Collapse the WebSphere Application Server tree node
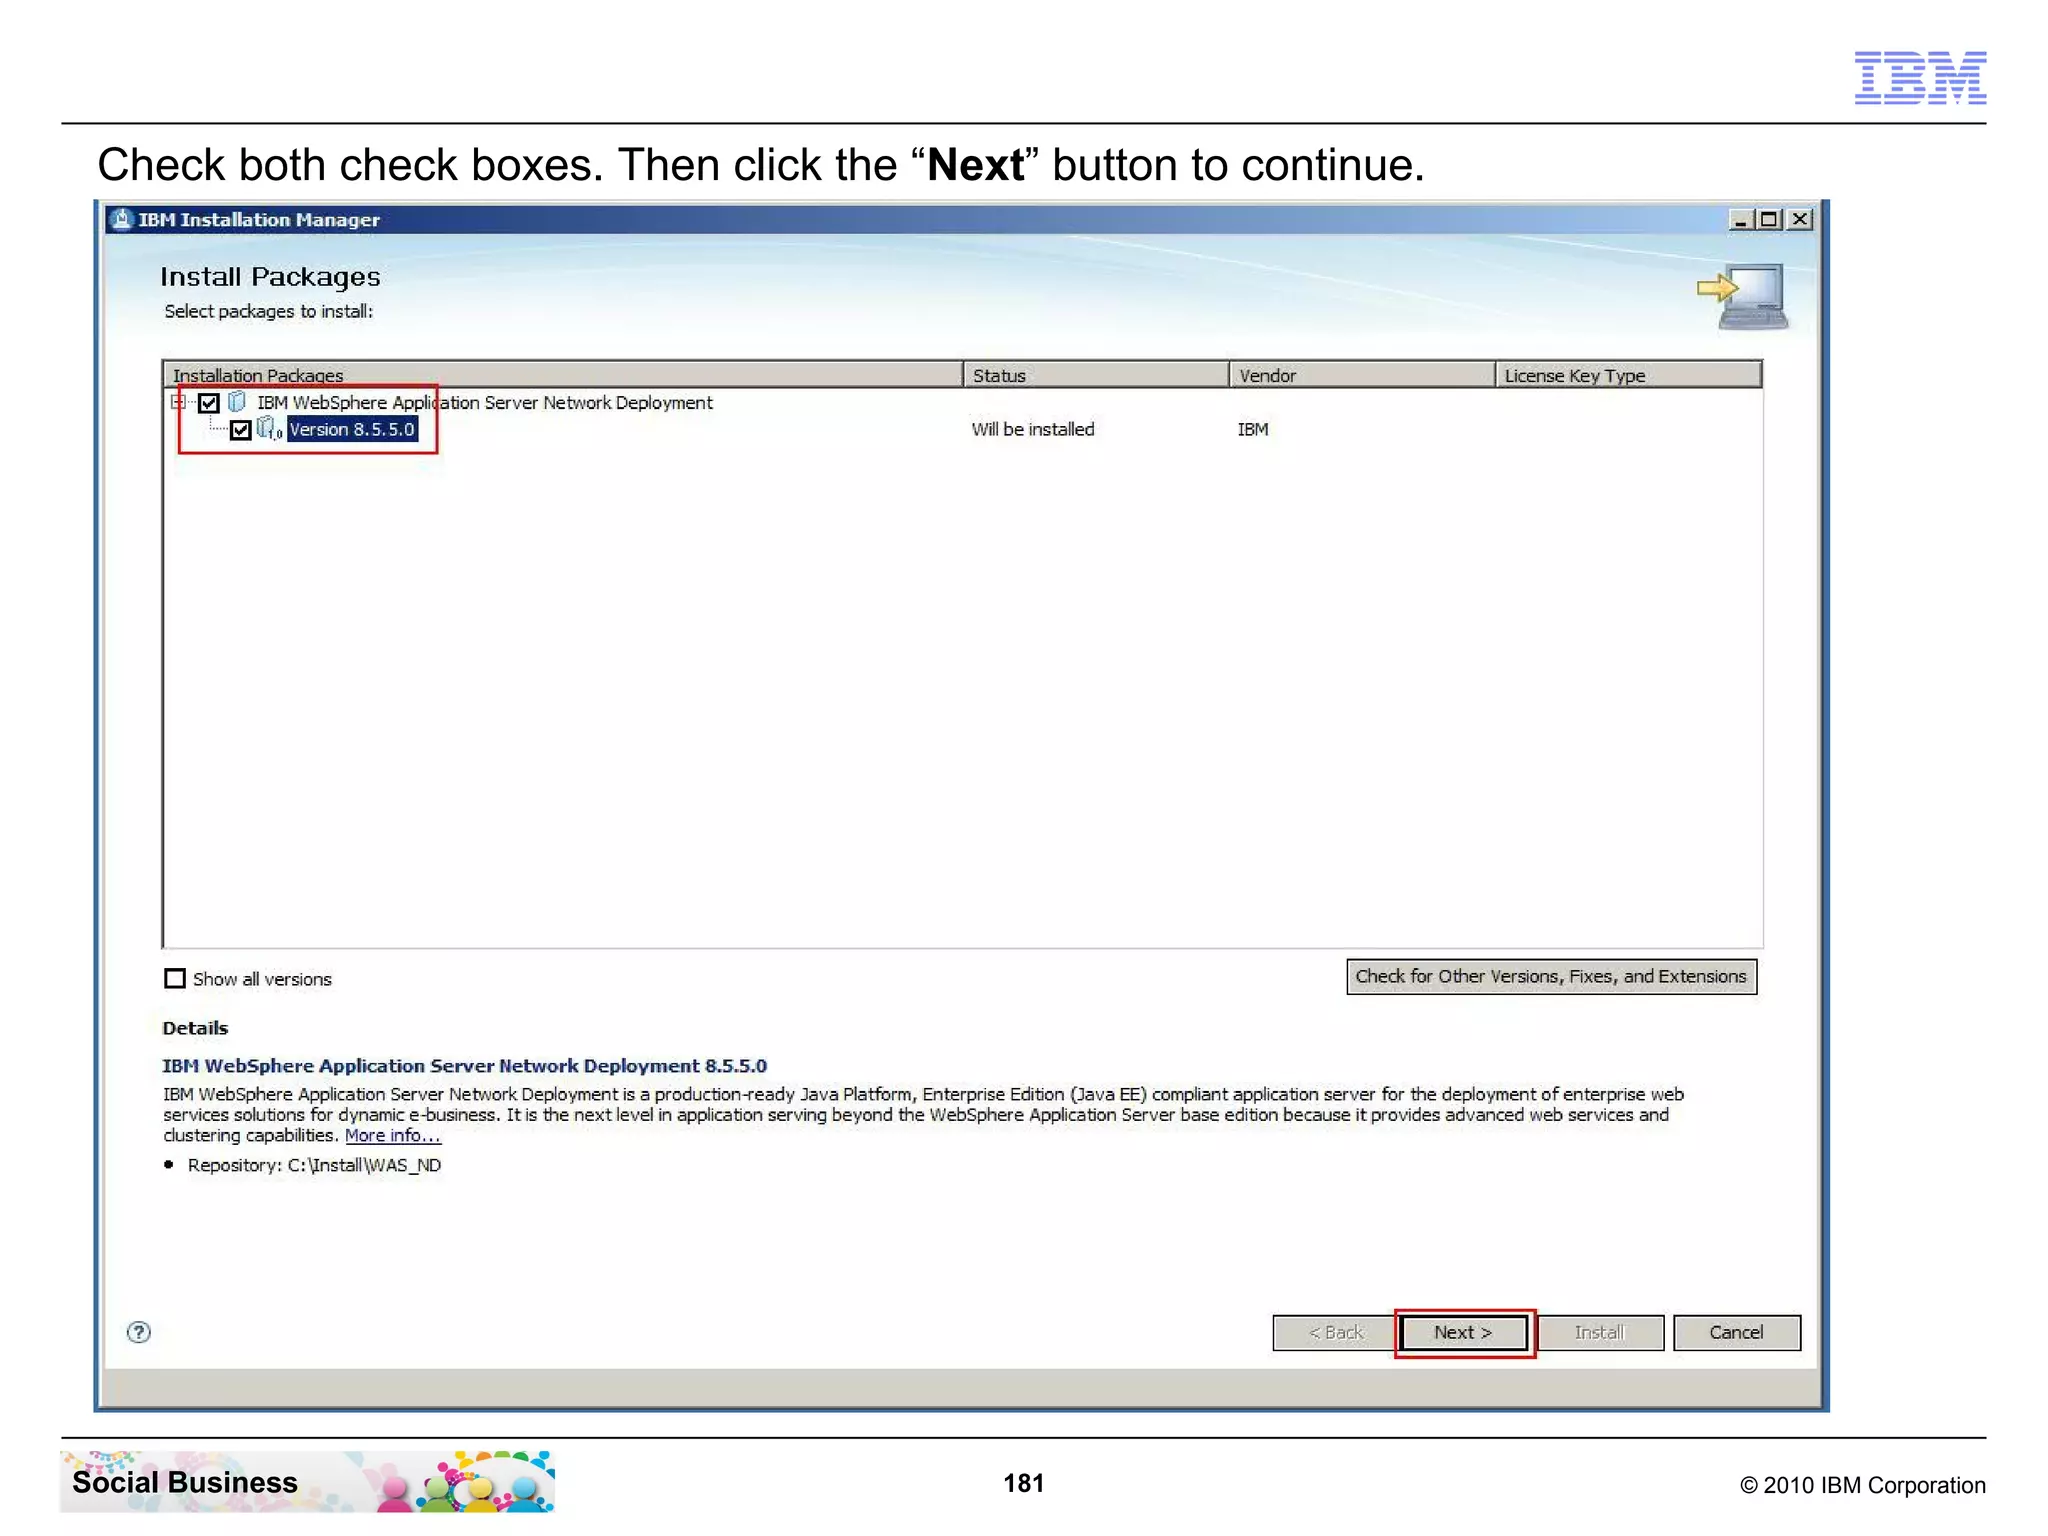This screenshot has height=1536, width=2048. click(178, 402)
